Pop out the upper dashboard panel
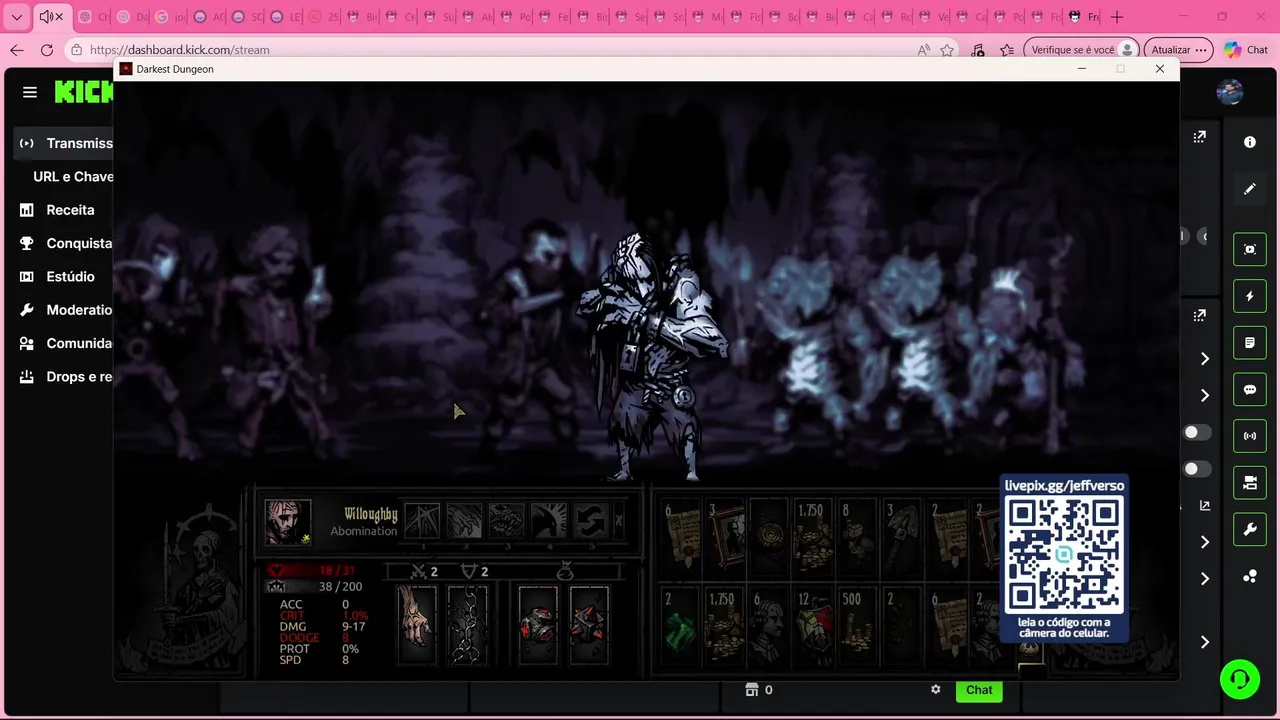This screenshot has height=720, width=1280. [1199, 137]
